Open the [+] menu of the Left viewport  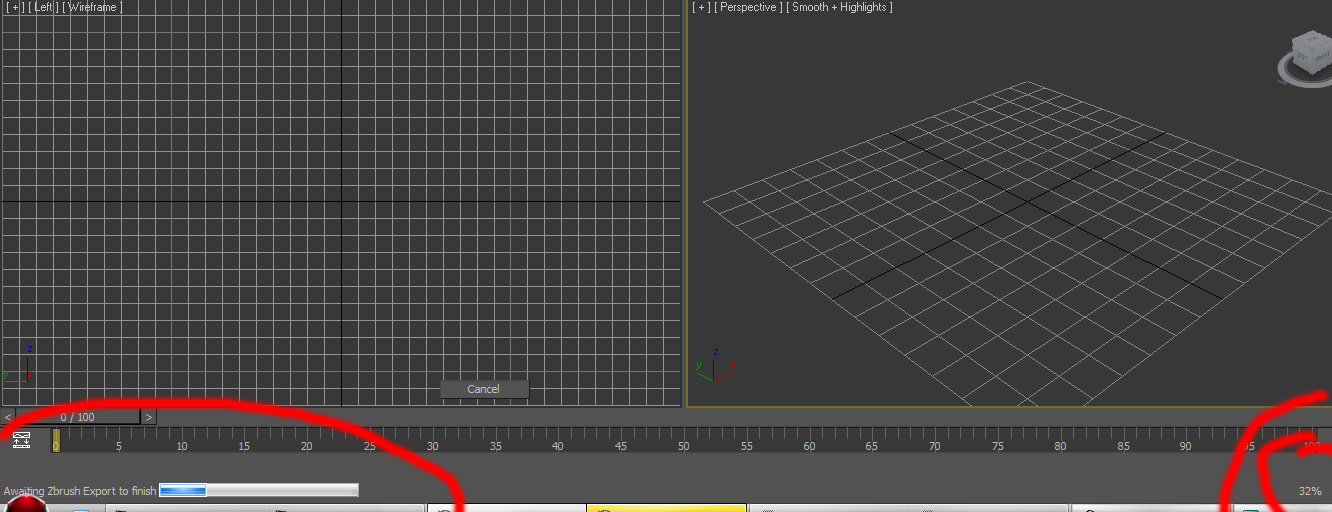[x=14, y=8]
